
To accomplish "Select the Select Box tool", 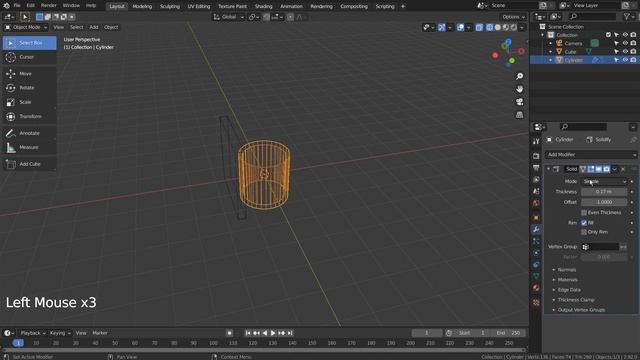I will click(29, 43).
